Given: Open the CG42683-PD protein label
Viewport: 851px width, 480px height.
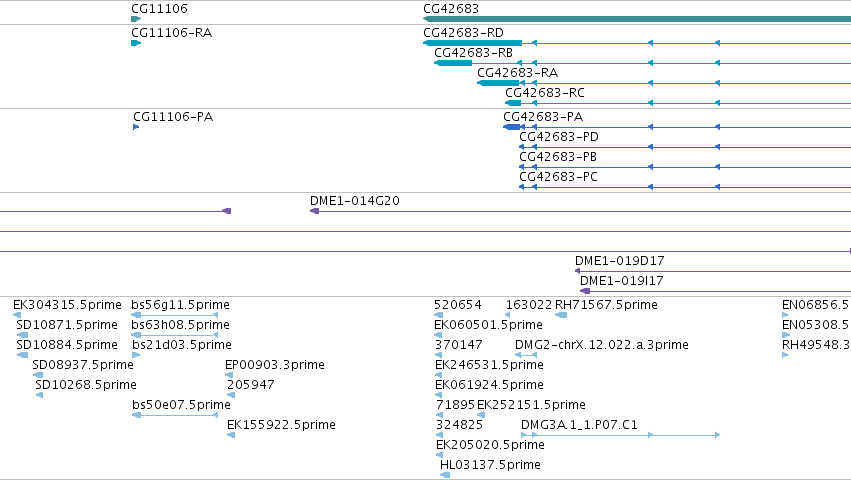Looking at the screenshot, I should [558, 137].
